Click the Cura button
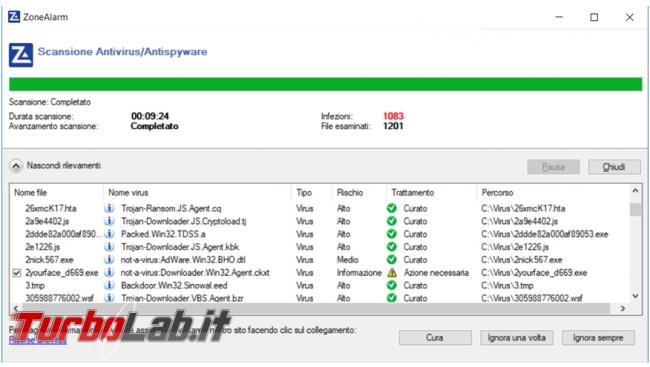Screen dimensions: 650x367 [435, 338]
